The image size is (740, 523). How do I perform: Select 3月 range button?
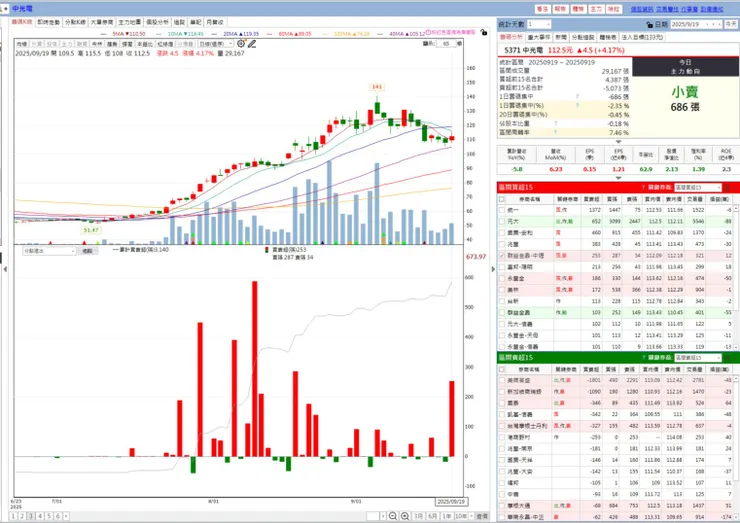pos(419,516)
